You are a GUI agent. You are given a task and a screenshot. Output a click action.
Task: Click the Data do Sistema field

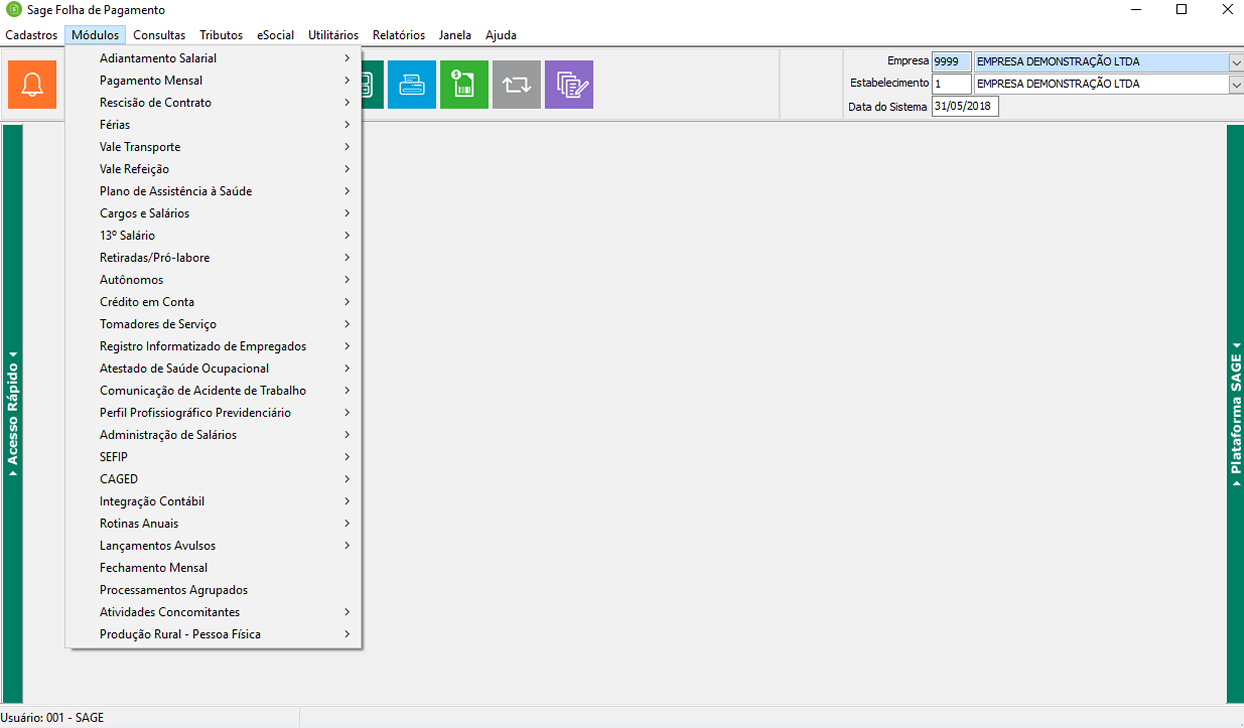pyautogui.click(x=964, y=106)
